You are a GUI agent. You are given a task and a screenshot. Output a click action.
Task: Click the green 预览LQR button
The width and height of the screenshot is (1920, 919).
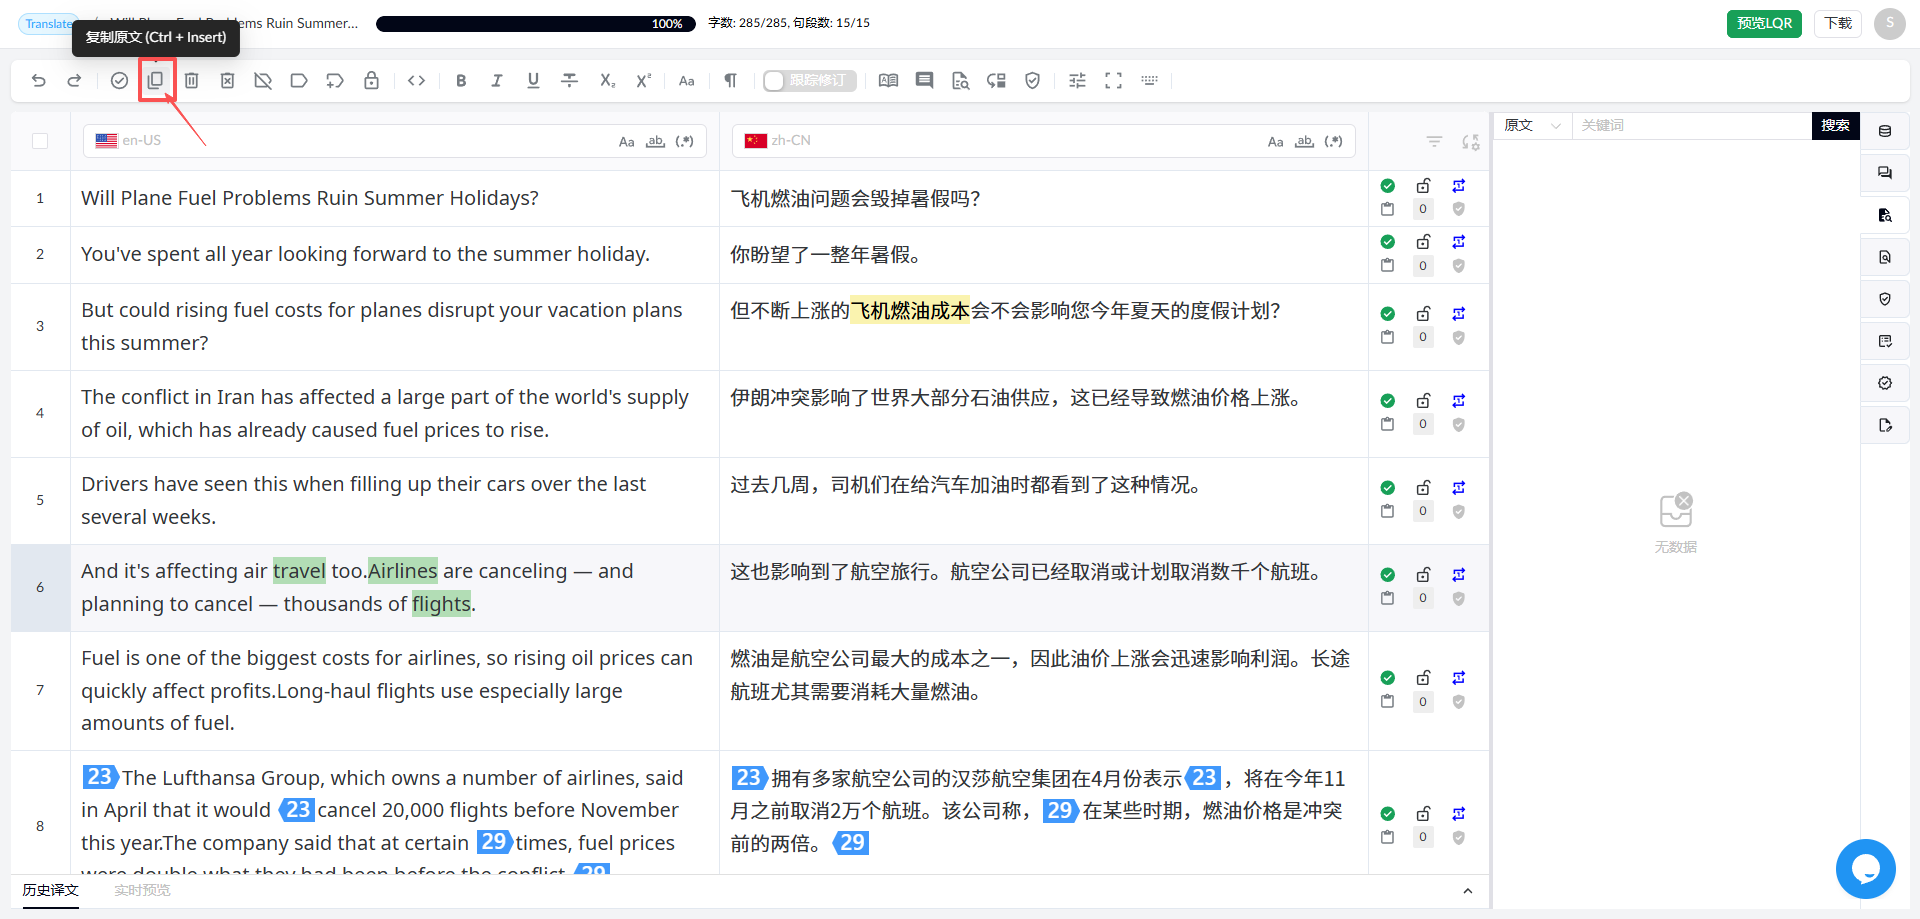pyautogui.click(x=1764, y=23)
